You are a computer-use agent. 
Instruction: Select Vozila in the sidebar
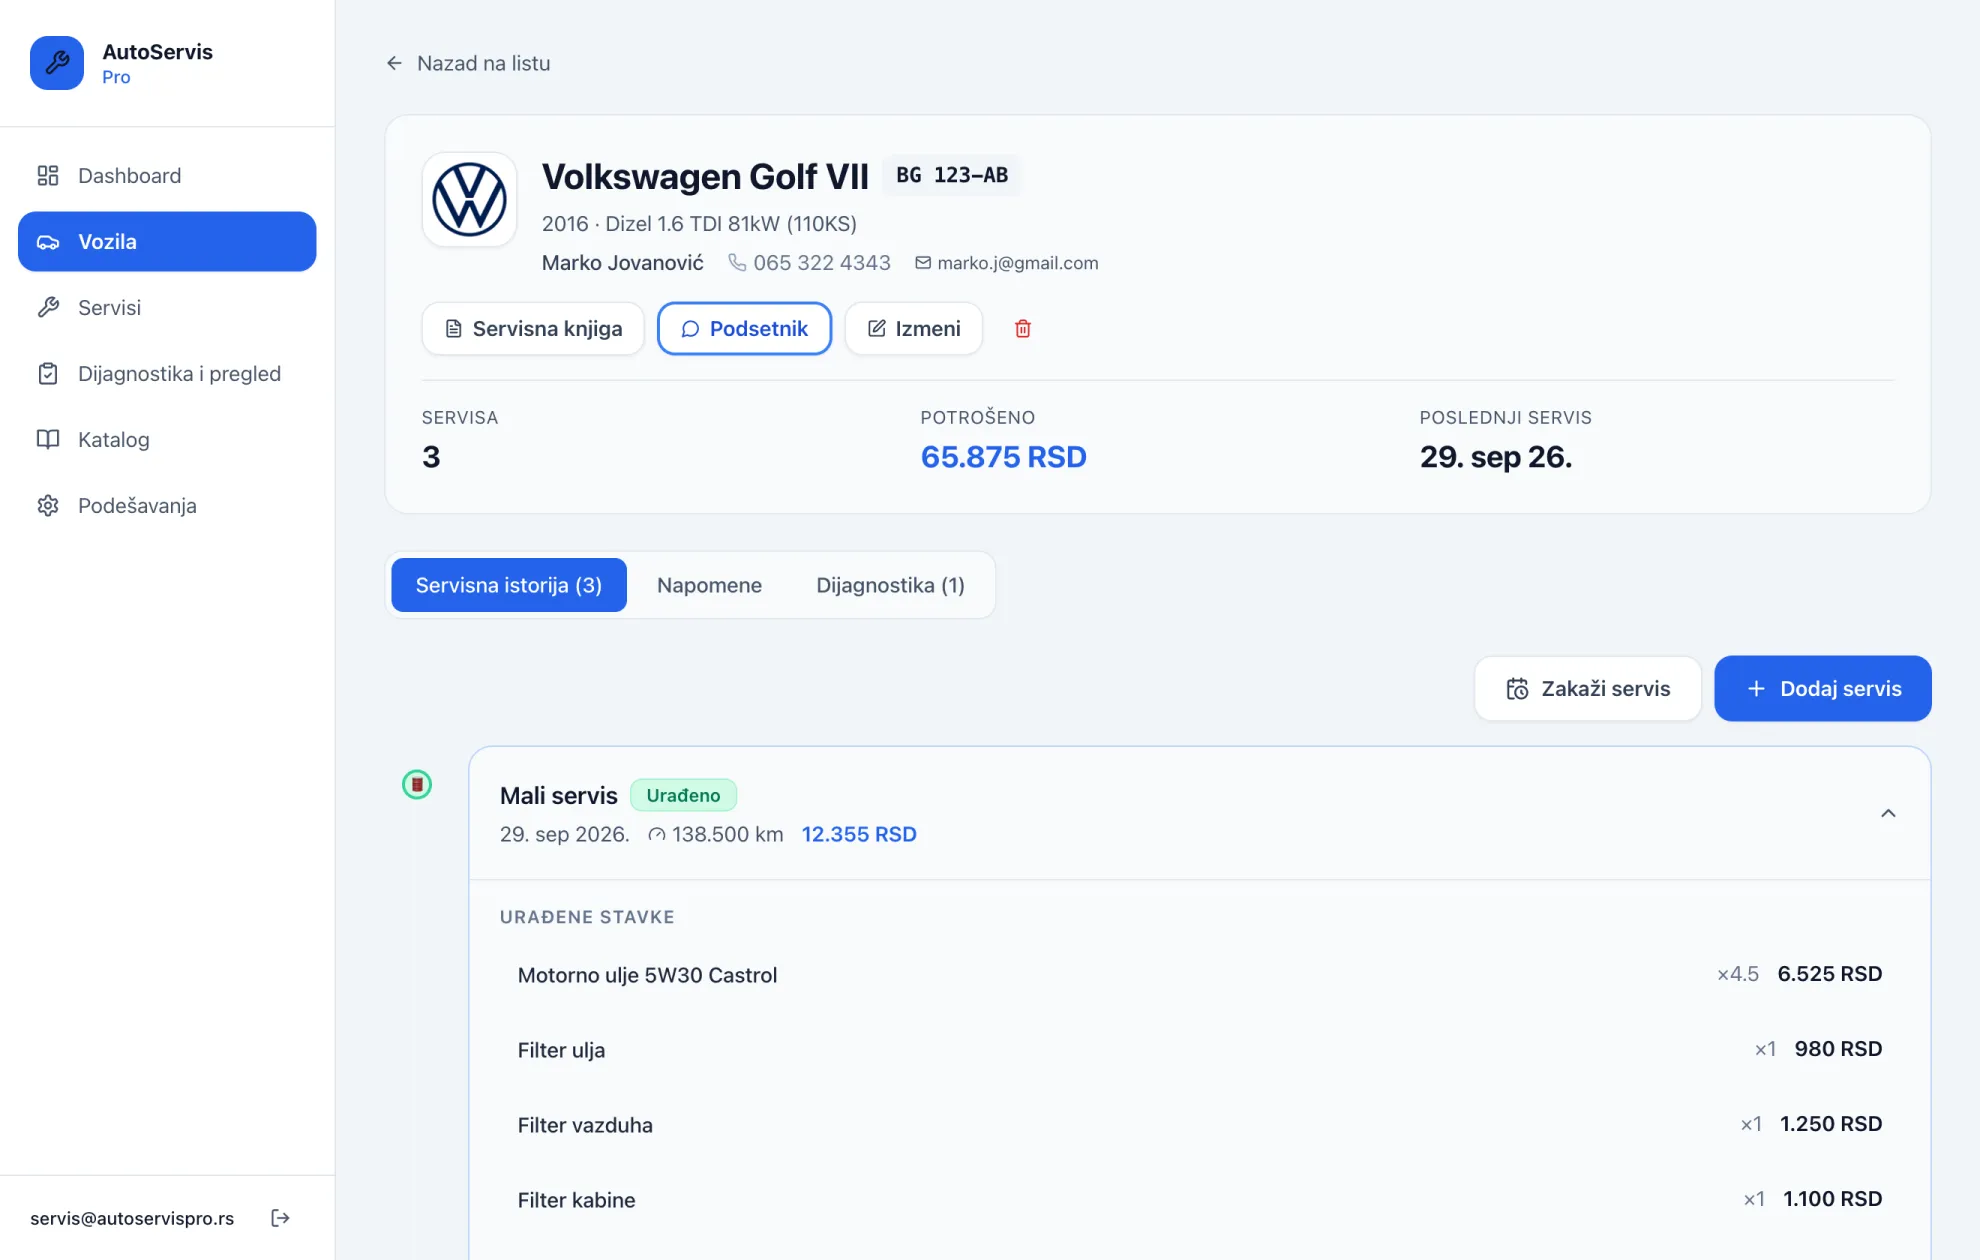(x=167, y=241)
